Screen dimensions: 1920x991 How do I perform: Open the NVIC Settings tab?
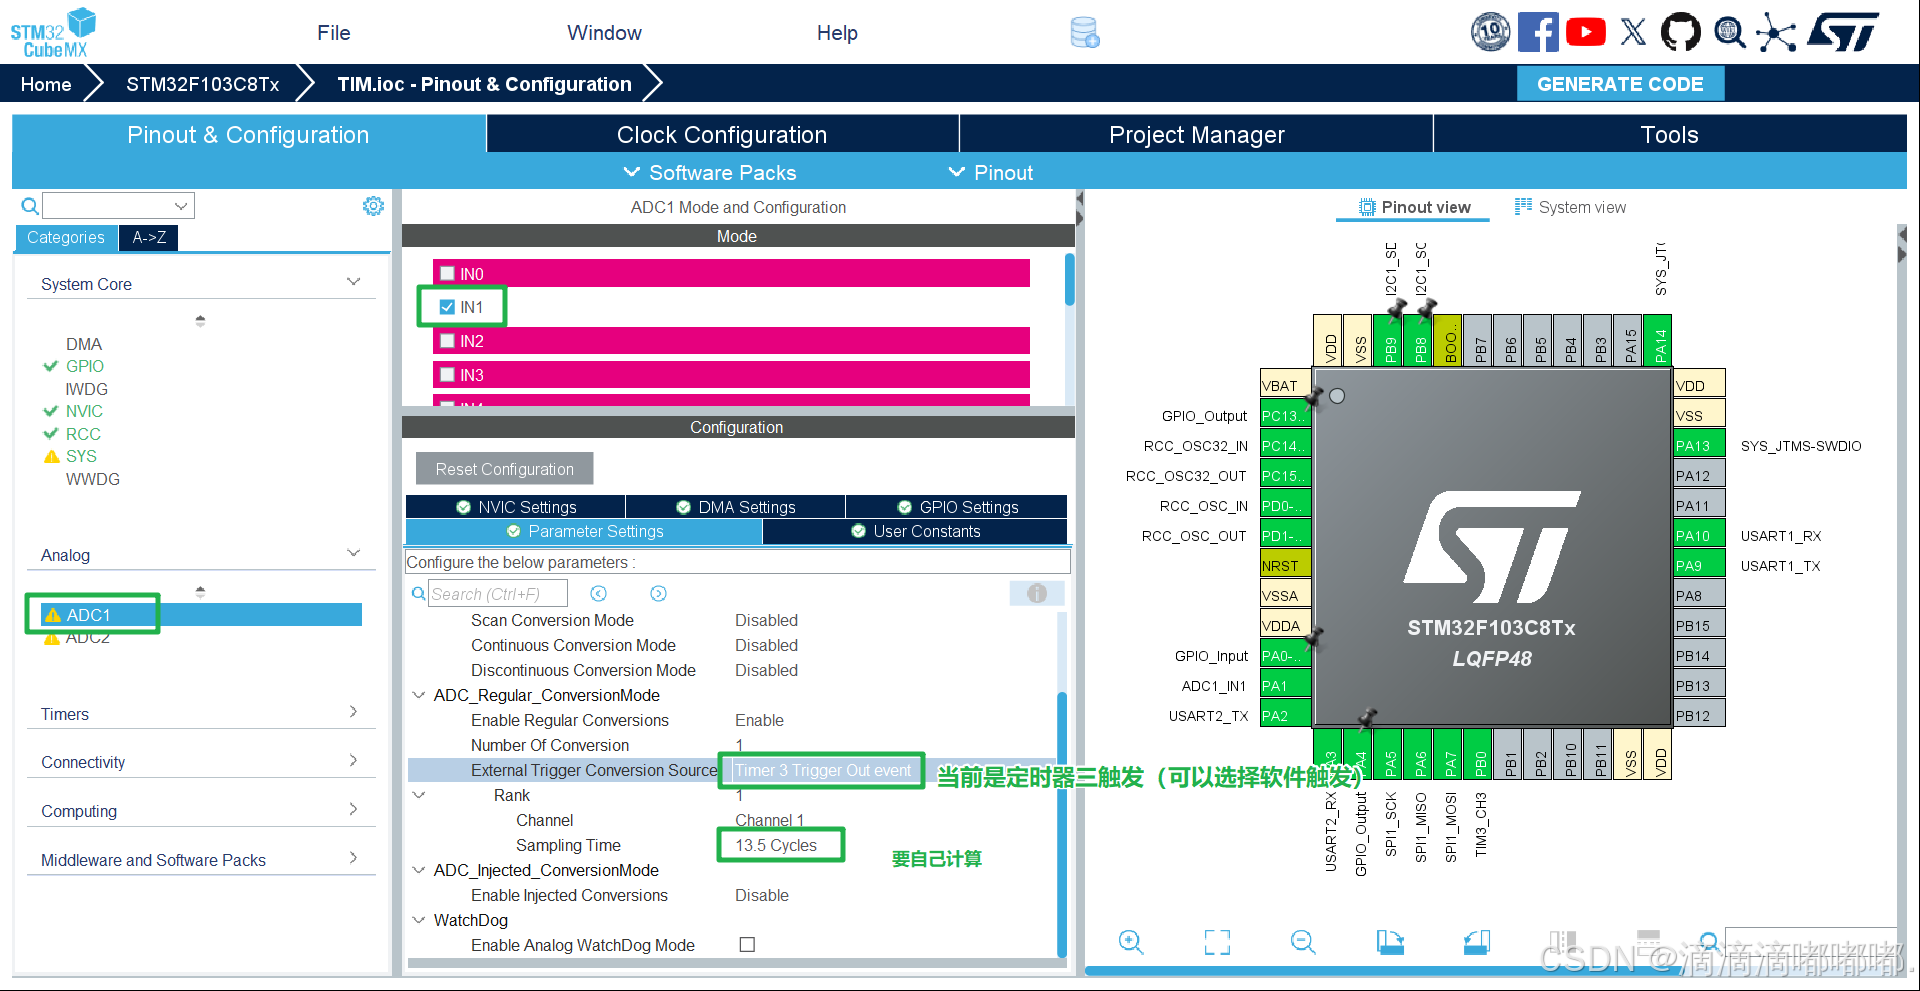[x=516, y=507]
